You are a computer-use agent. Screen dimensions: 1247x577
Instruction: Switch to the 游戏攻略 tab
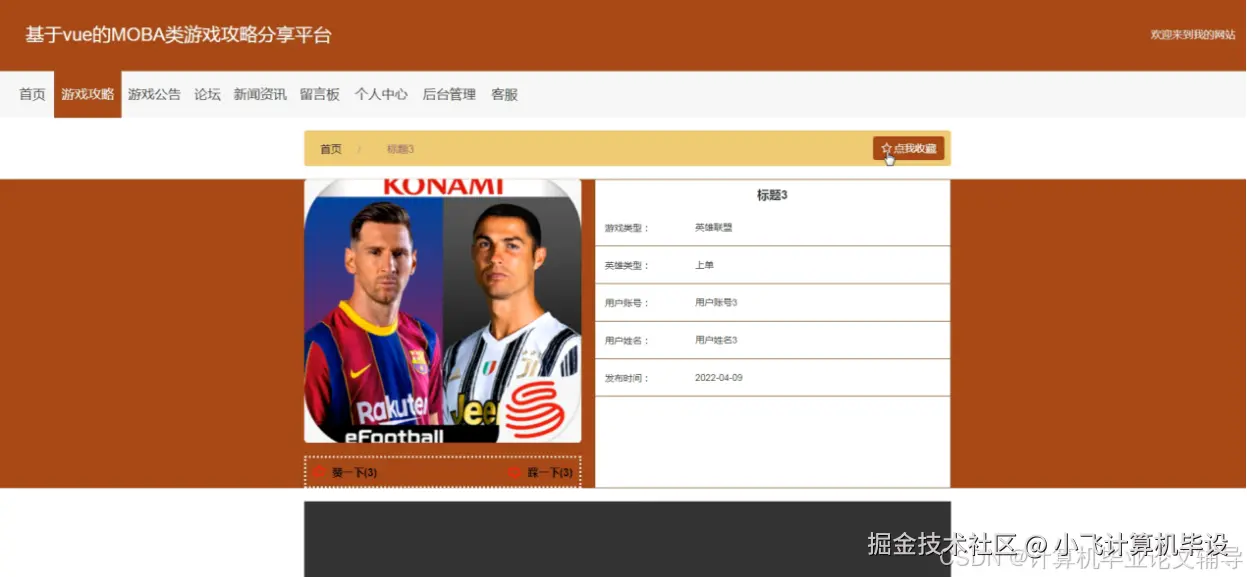87,94
